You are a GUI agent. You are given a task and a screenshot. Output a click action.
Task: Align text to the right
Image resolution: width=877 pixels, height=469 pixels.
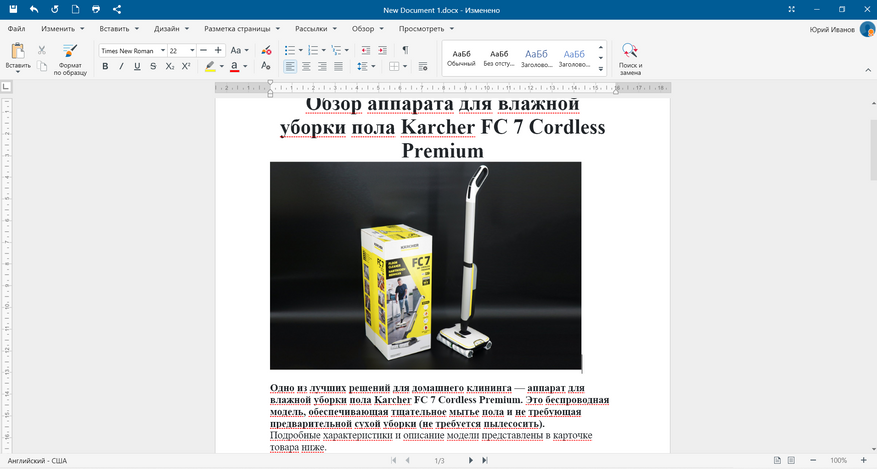click(322, 67)
